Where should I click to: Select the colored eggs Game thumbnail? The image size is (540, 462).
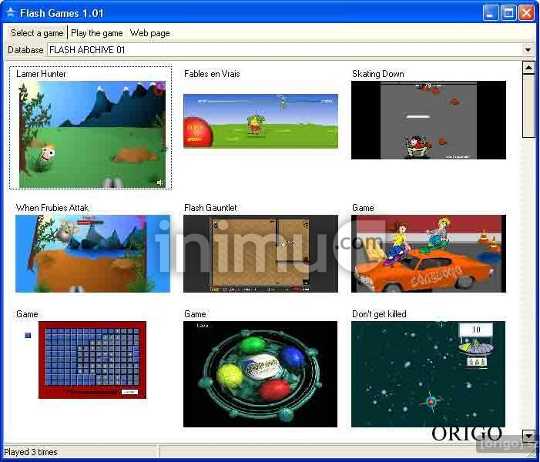tap(260, 374)
